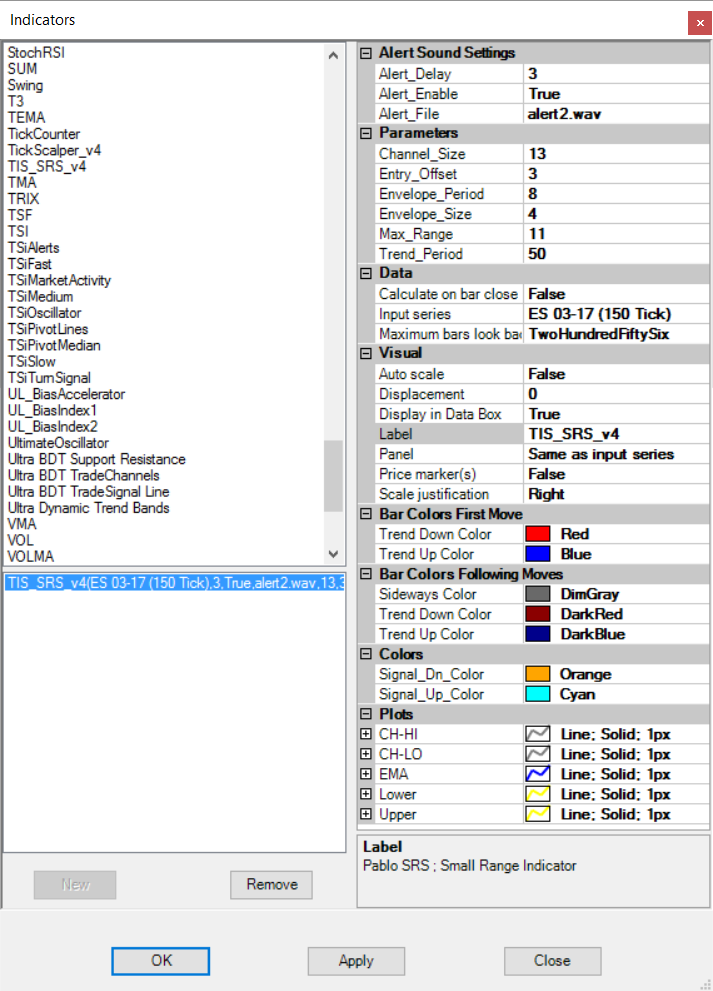Select TSiPivotLines from the indicator list
Viewport: 713px width, 991px height.
(x=48, y=329)
